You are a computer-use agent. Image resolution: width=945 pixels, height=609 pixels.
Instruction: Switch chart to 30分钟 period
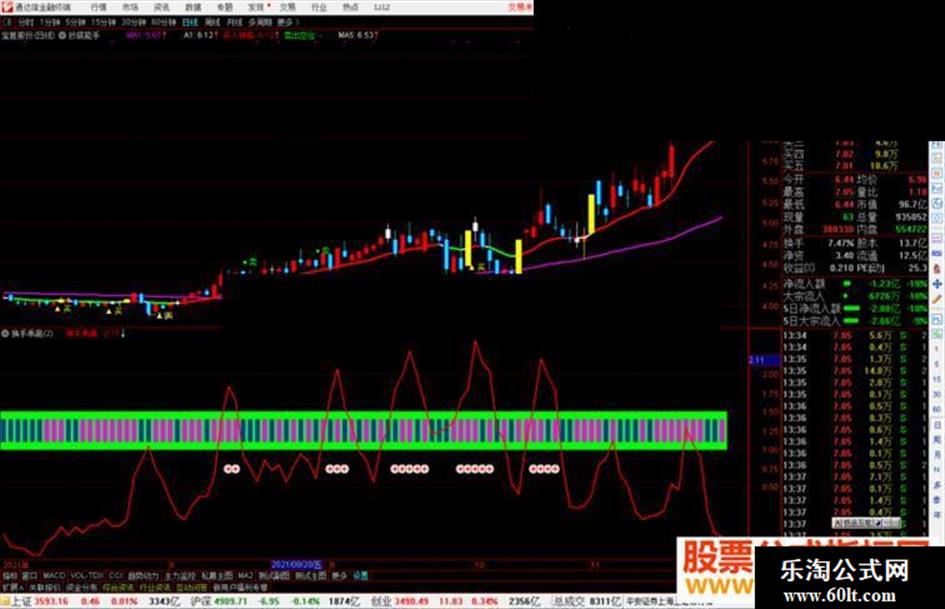(133, 22)
